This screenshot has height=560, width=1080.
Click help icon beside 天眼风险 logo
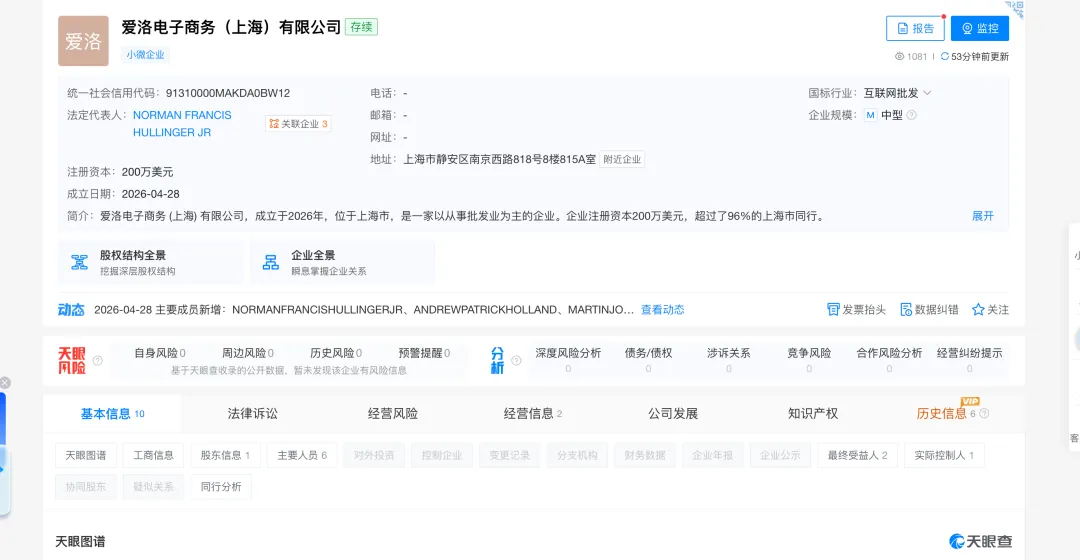pos(98,360)
